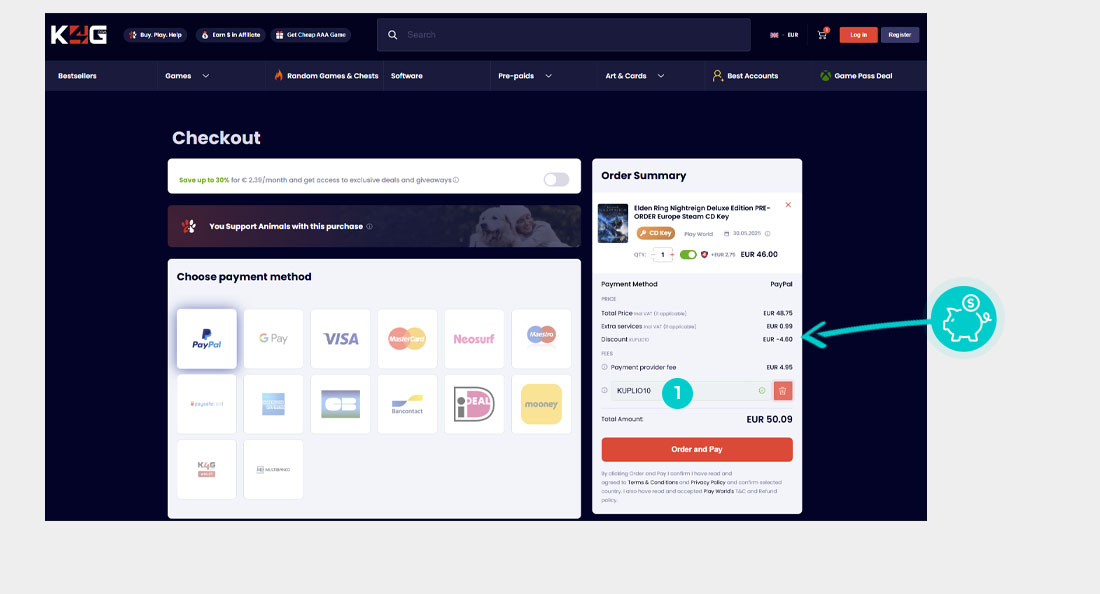Open the Art & Cards dropdown

(634, 76)
